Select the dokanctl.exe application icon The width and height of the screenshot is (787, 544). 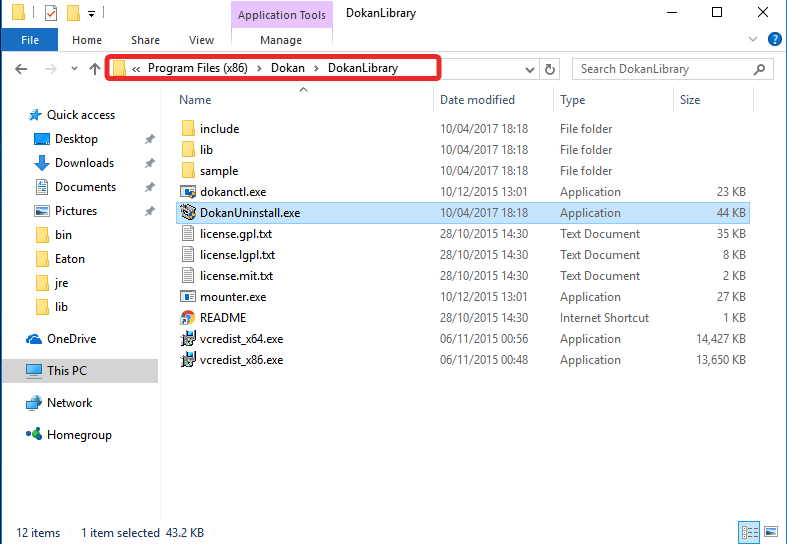[188, 192]
